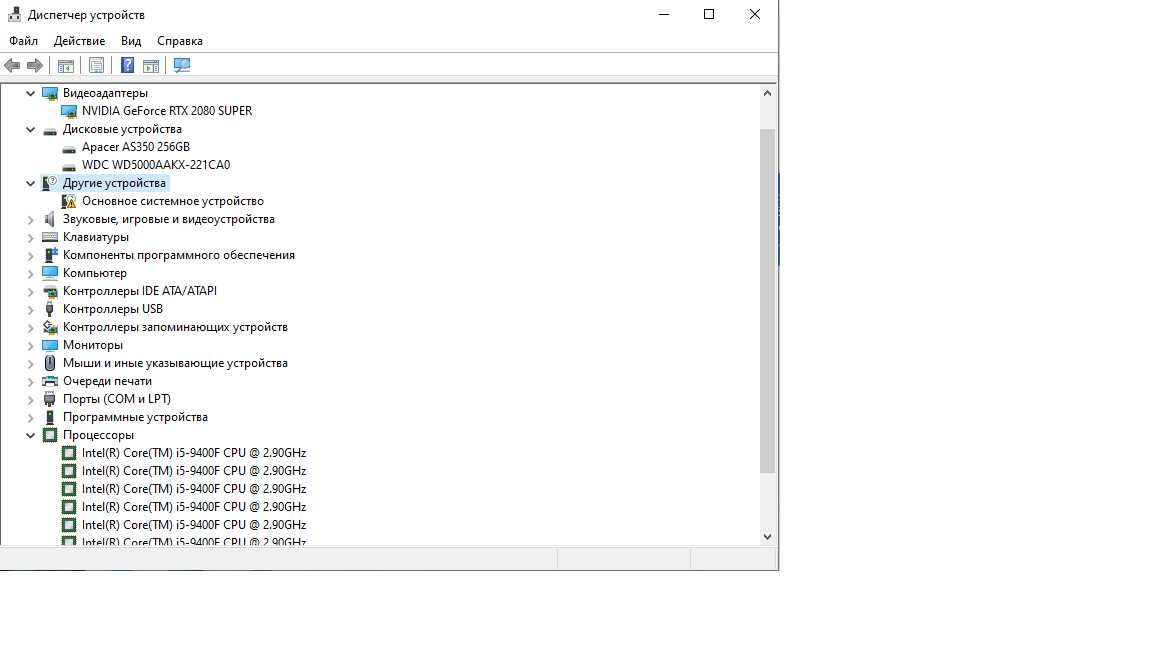This screenshot has height=648, width=1152.
Task: Expand the Клавиатуры category
Action: coord(30,237)
